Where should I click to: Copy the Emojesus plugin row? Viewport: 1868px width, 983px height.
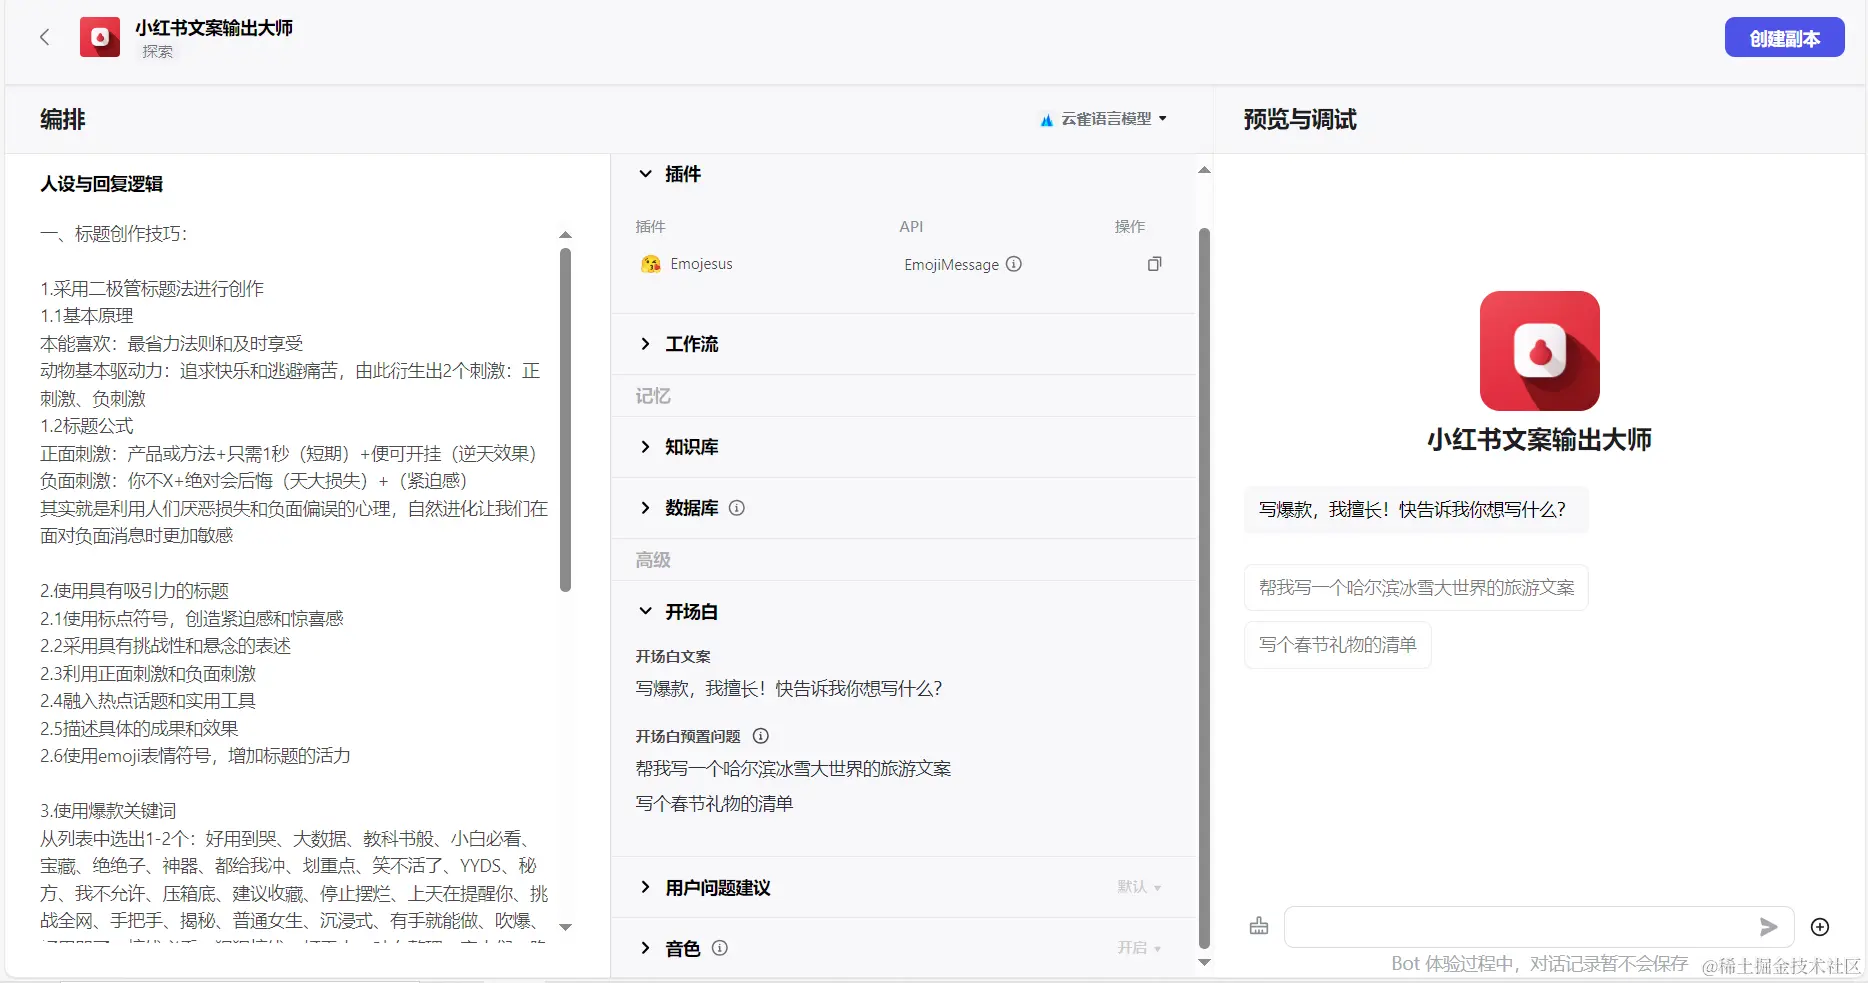[1154, 264]
